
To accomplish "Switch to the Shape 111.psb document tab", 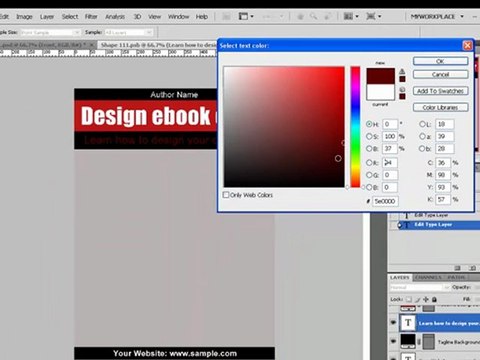I will [157, 45].
